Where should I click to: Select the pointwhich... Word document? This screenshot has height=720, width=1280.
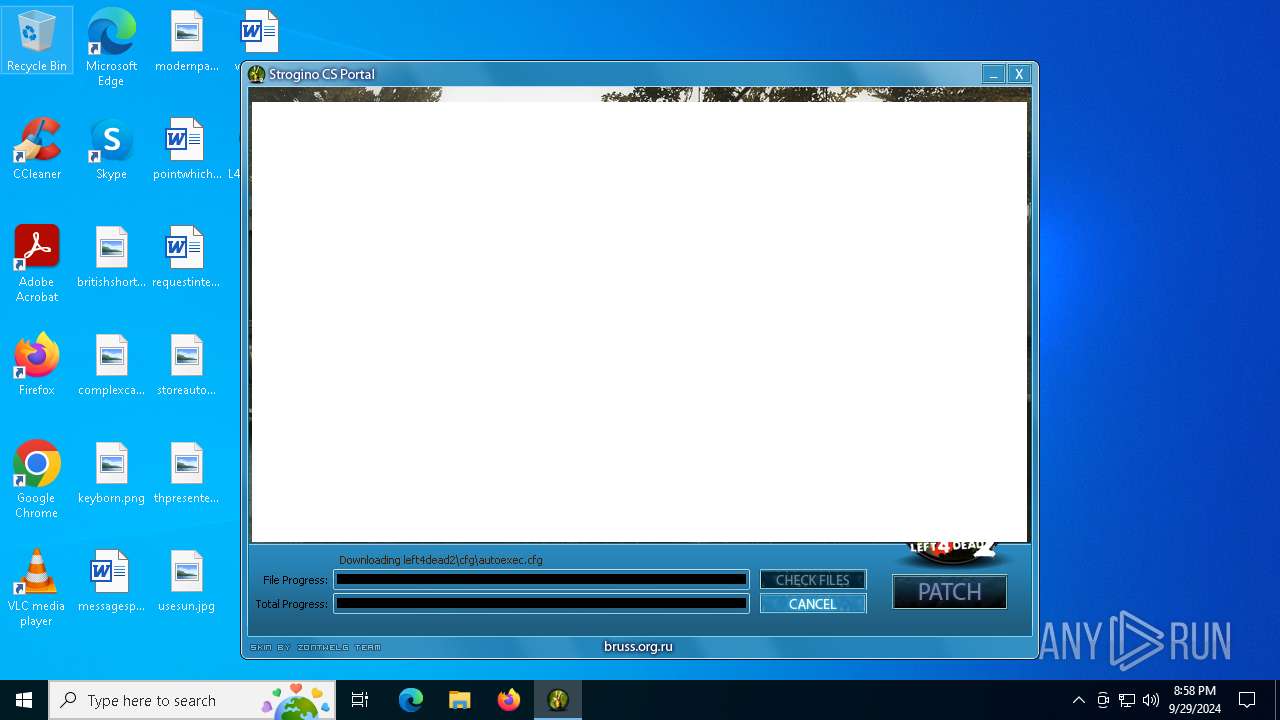tap(187, 149)
